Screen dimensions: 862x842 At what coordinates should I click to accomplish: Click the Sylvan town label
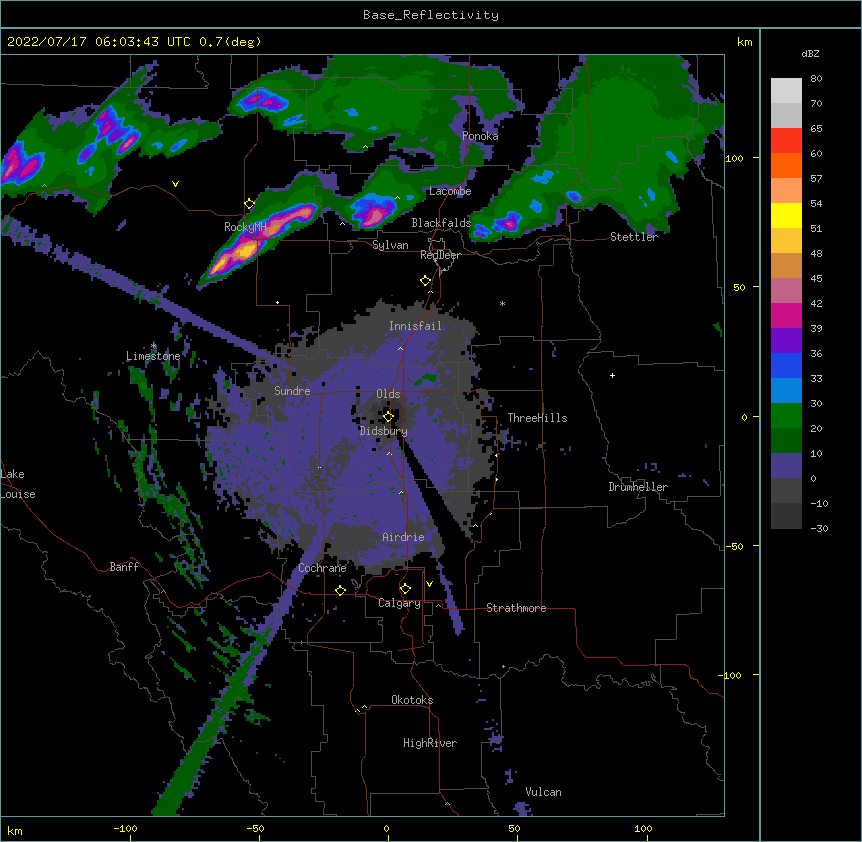(390, 245)
